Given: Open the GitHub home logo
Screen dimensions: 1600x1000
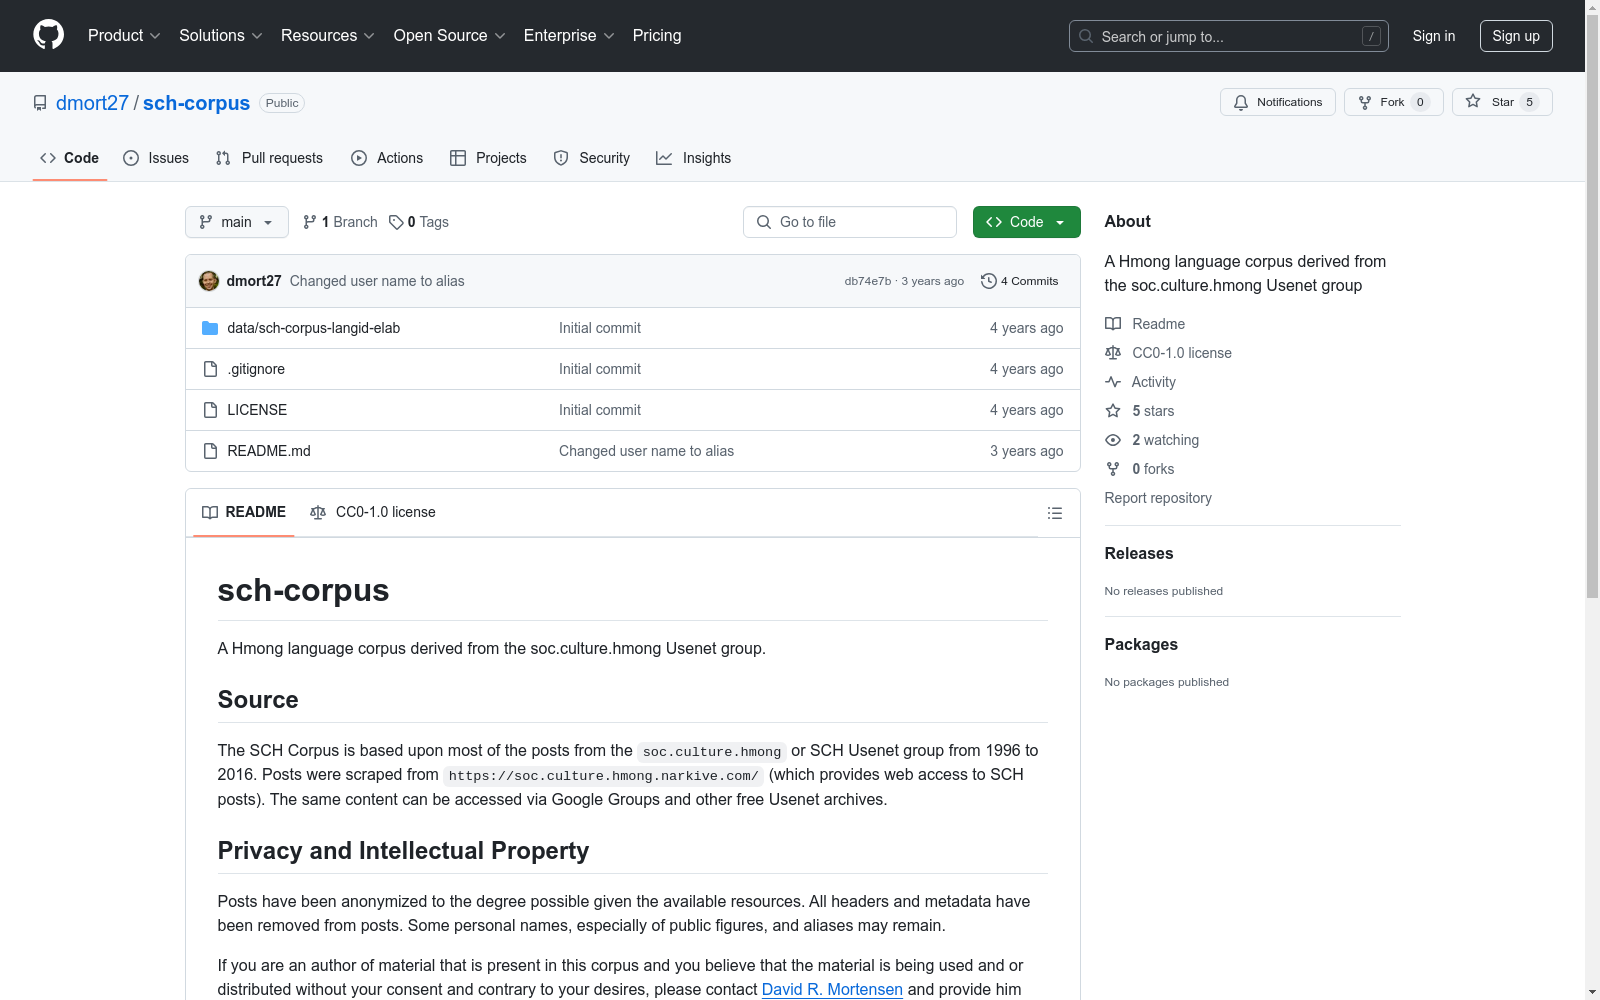Looking at the screenshot, I should 48,35.
